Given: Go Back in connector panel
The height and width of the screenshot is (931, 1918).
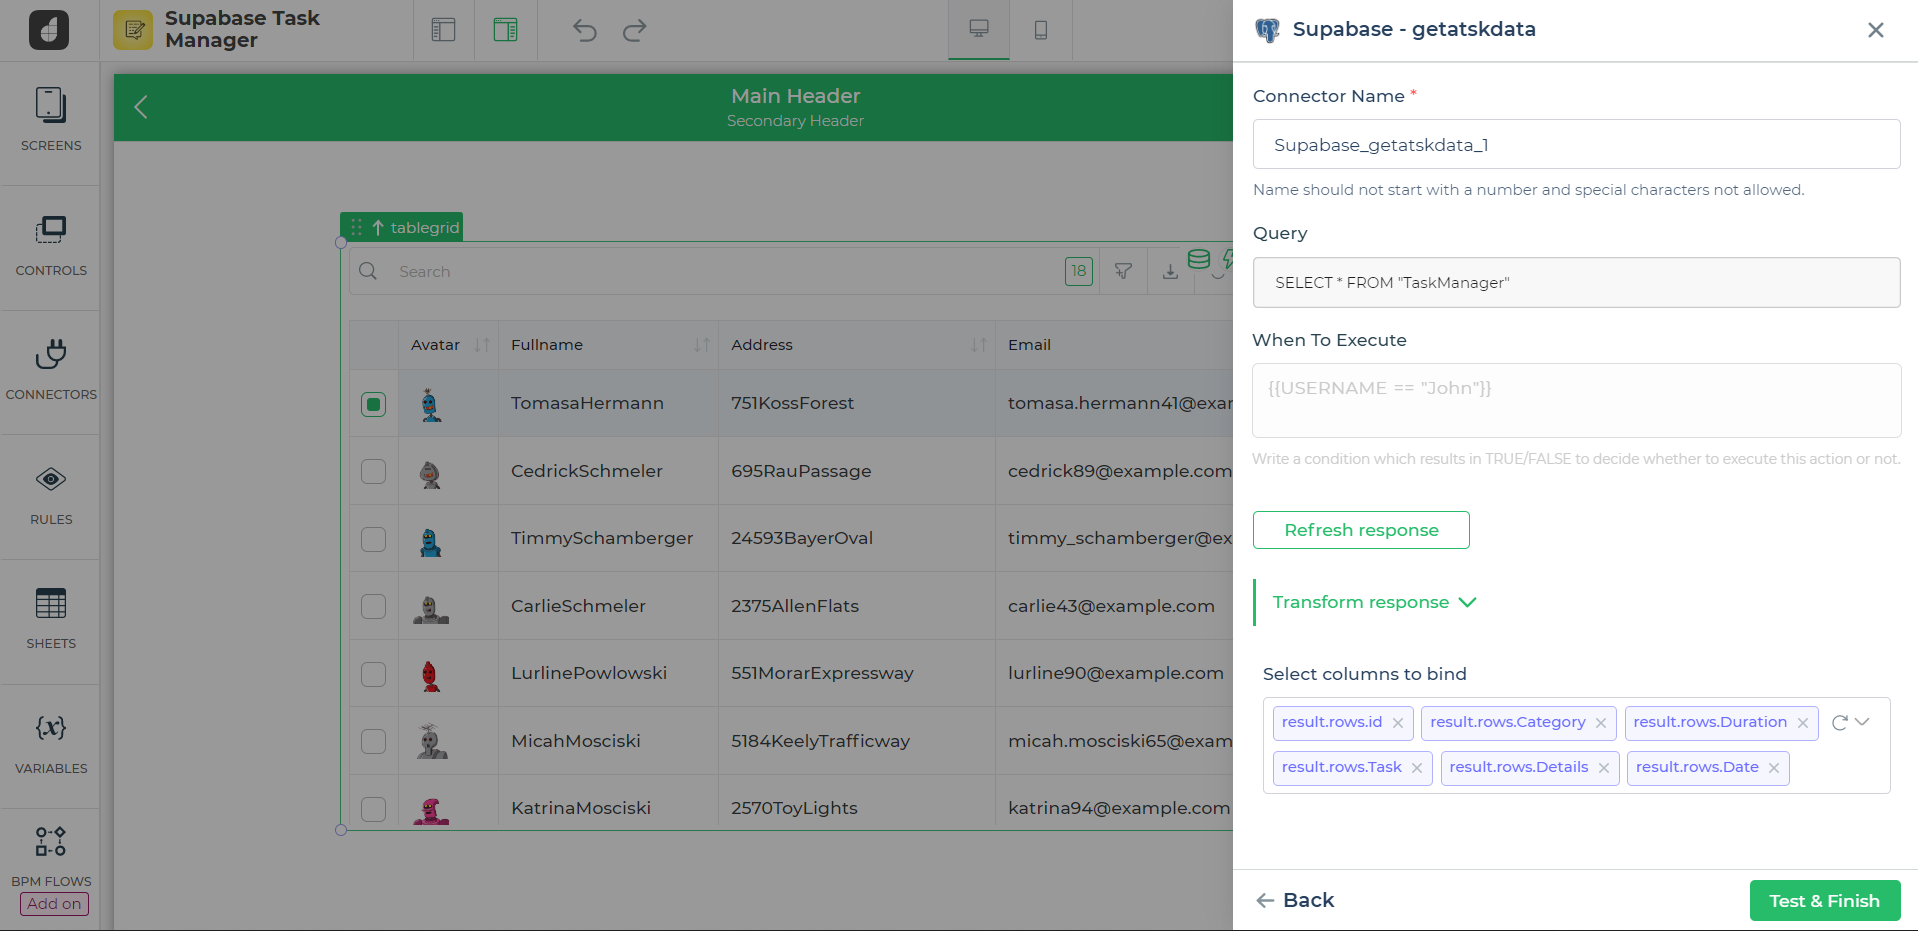Looking at the screenshot, I should pos(1295,901).
